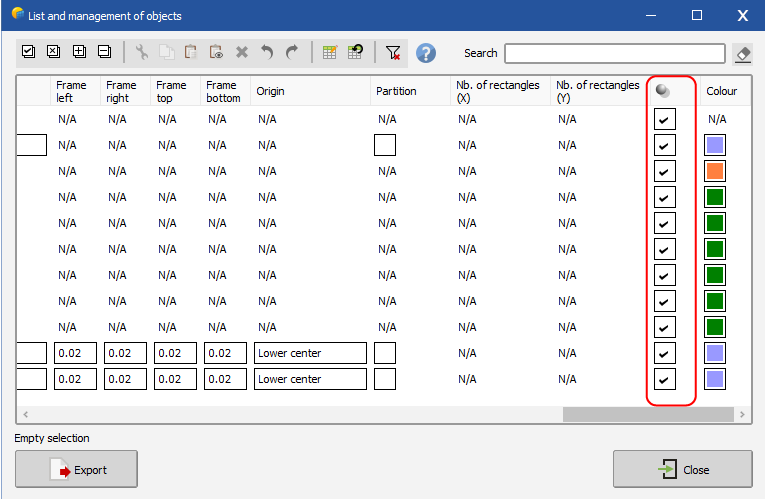Viewport: 765px width, 499px height.
Task: Click Frame right 0.02 field in bottom row
Action: tap(125, 379)
